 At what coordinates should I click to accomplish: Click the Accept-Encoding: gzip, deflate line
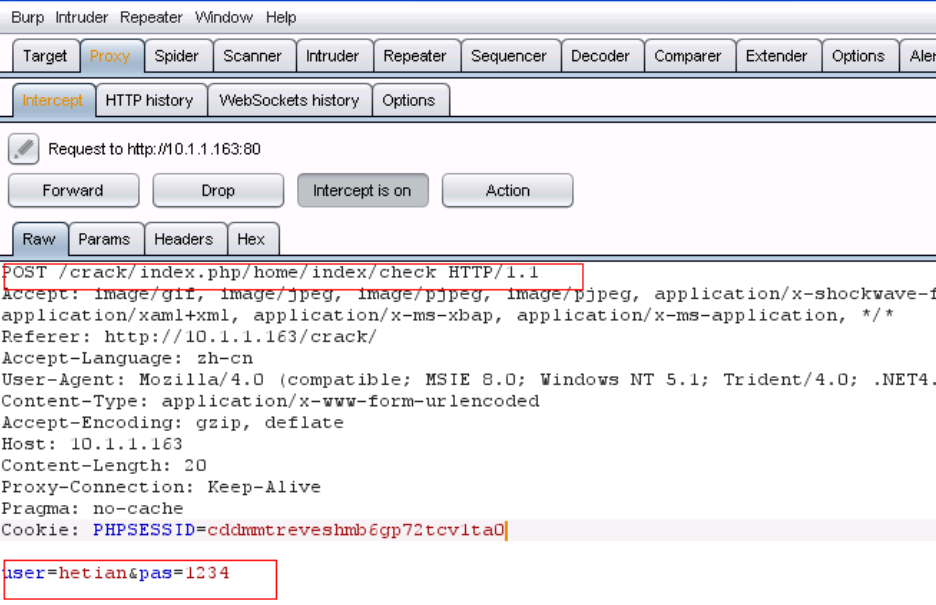tap(173, 423)
